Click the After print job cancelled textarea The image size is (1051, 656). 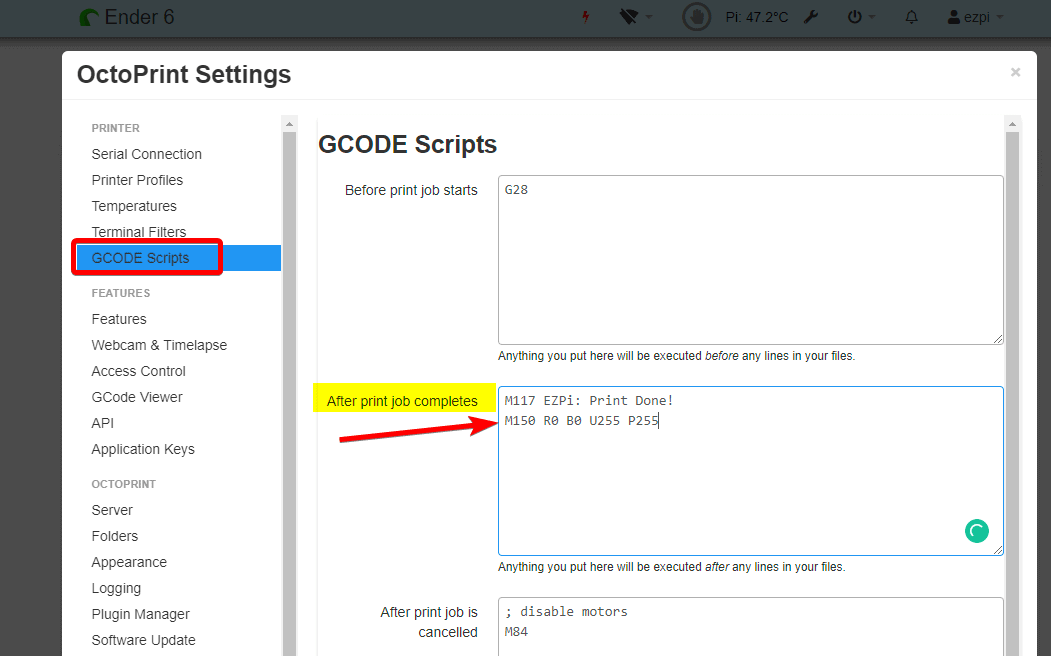coord(751,627)
